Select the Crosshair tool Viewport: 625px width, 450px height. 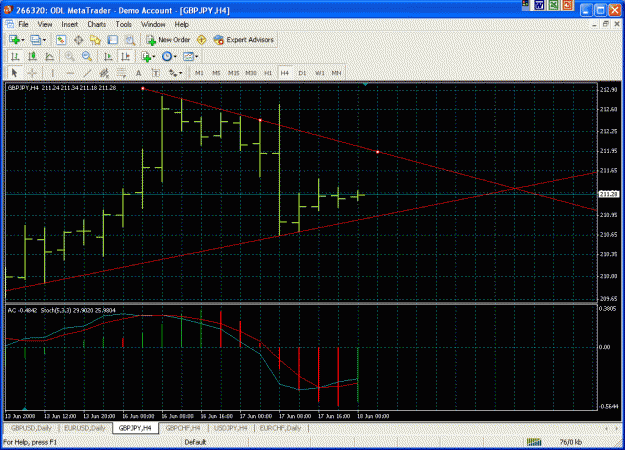(32, 73)
